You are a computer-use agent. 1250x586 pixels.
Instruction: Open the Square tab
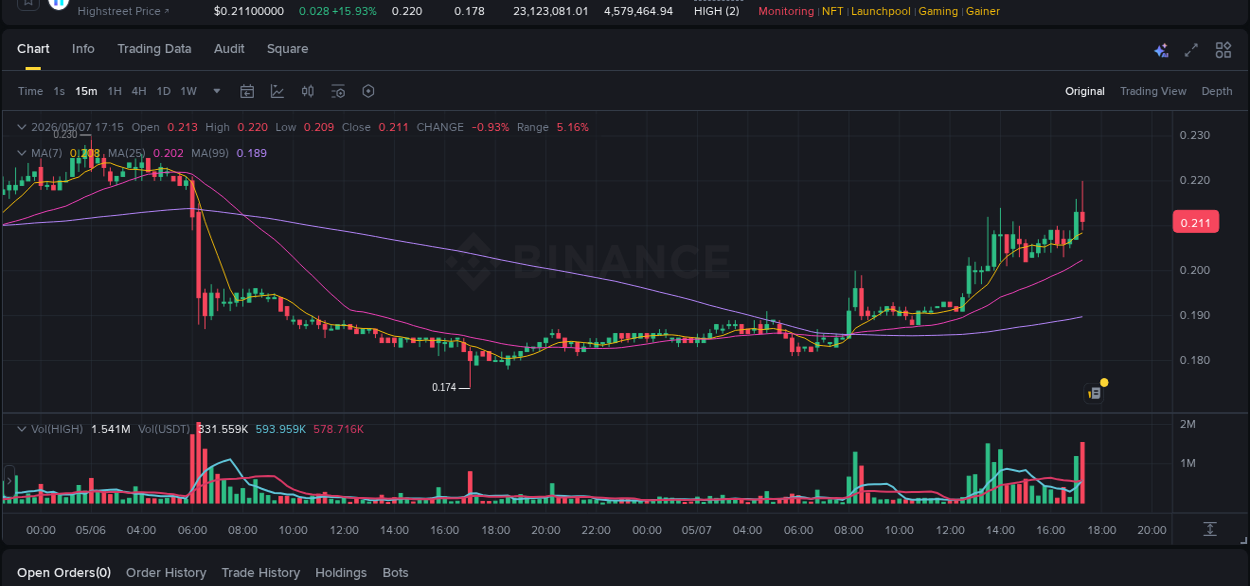(x=287, y=49)
